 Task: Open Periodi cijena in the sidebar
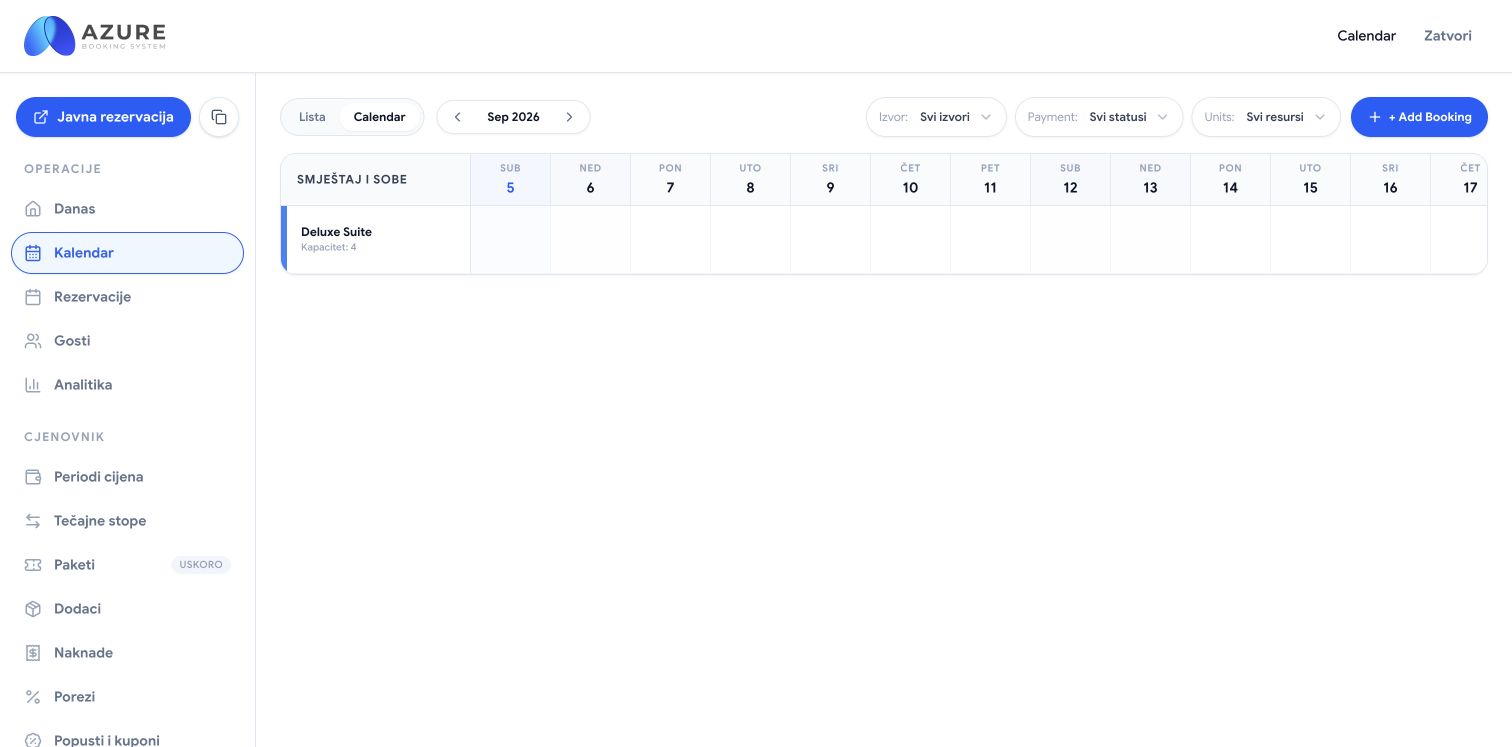click(x=127, y=477)
